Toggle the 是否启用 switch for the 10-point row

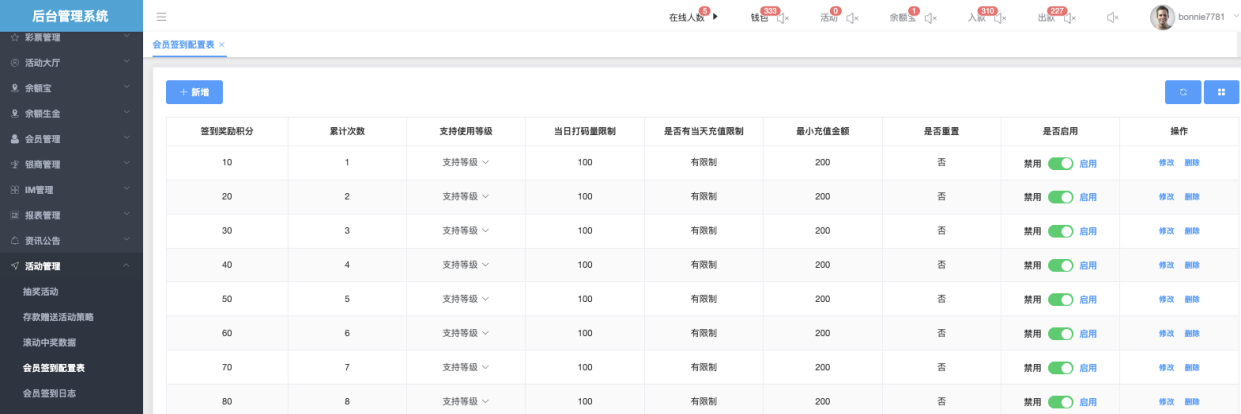pyautogui.click(x=1060, y=163)
